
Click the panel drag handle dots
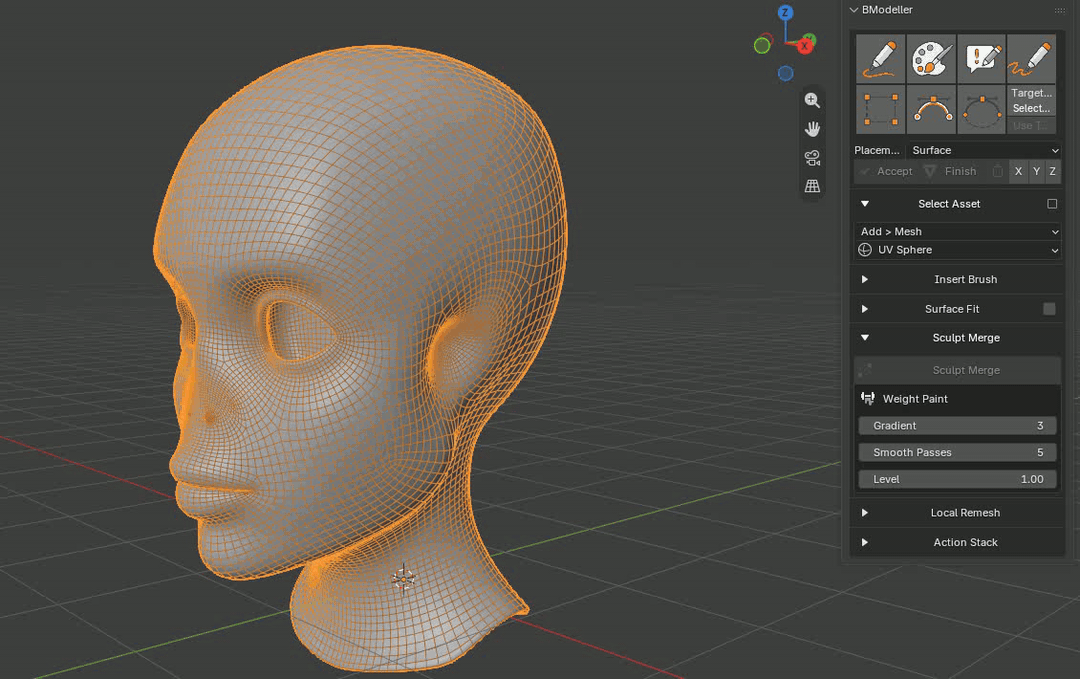pyautogui.click(x=1059, y=10)
